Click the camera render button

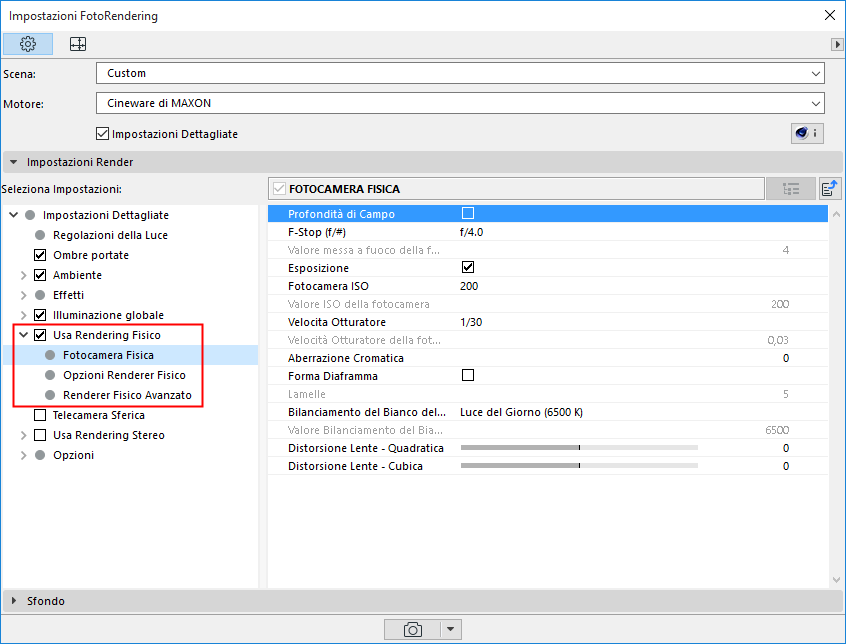(x=413, y=629)
